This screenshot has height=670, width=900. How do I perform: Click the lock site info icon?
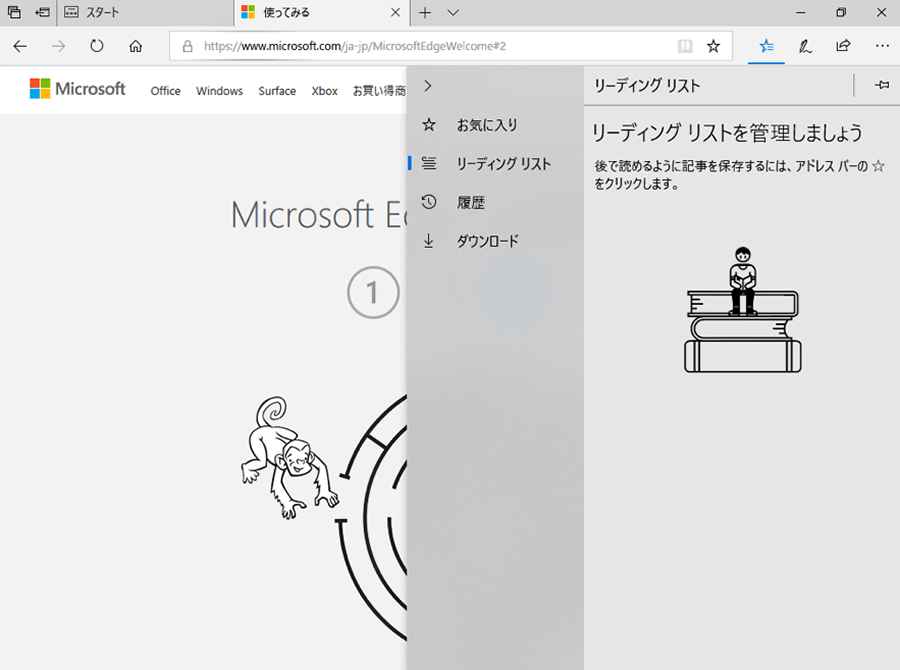point(188,46)
